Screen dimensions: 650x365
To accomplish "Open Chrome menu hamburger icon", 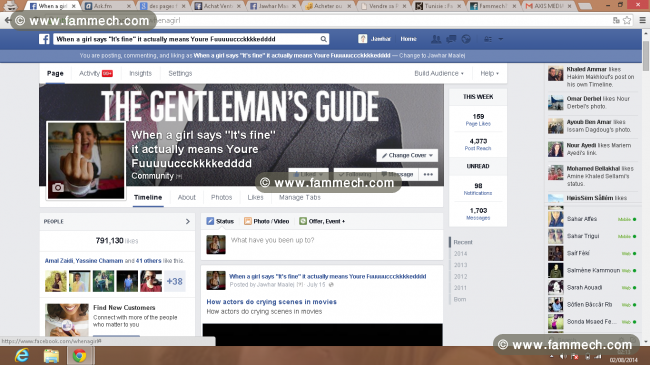I will [642, 20].
